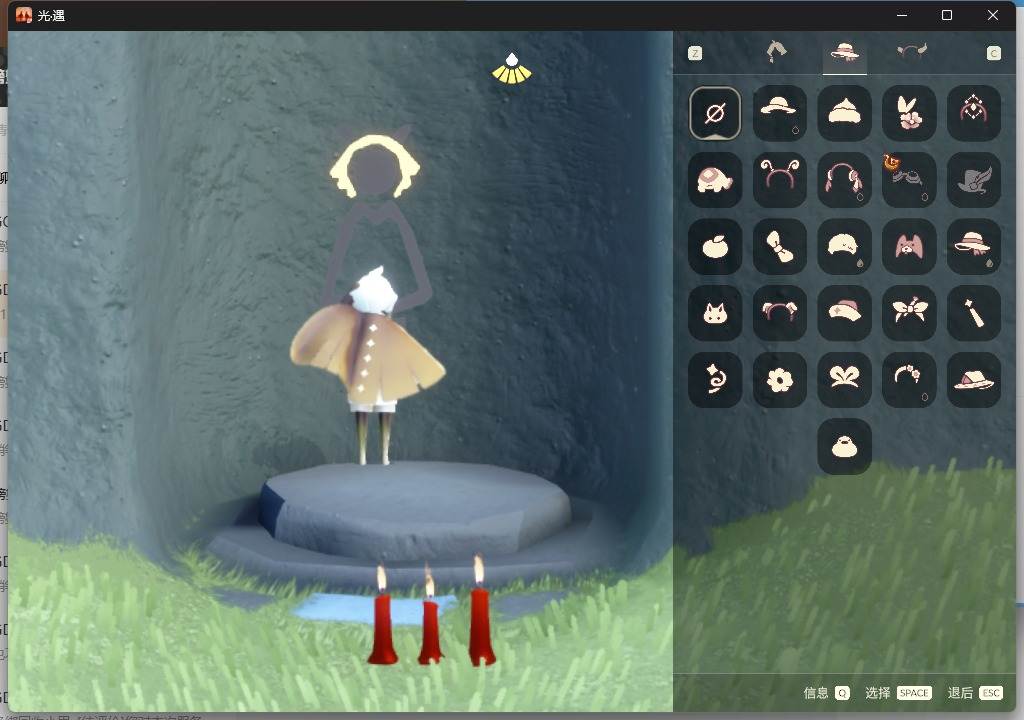Select the sun hat with red ribbon
This screenshot has height=720, width=1024.
point(974,246)
